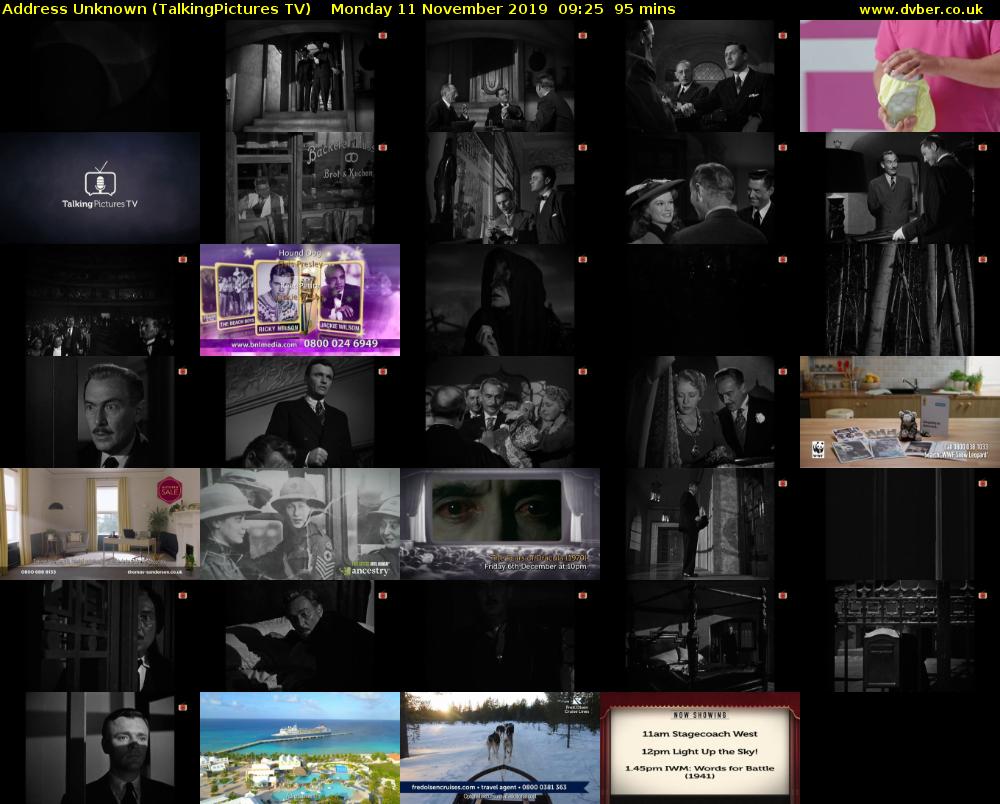Click red marker on staircase frame

tap(383, 36)
